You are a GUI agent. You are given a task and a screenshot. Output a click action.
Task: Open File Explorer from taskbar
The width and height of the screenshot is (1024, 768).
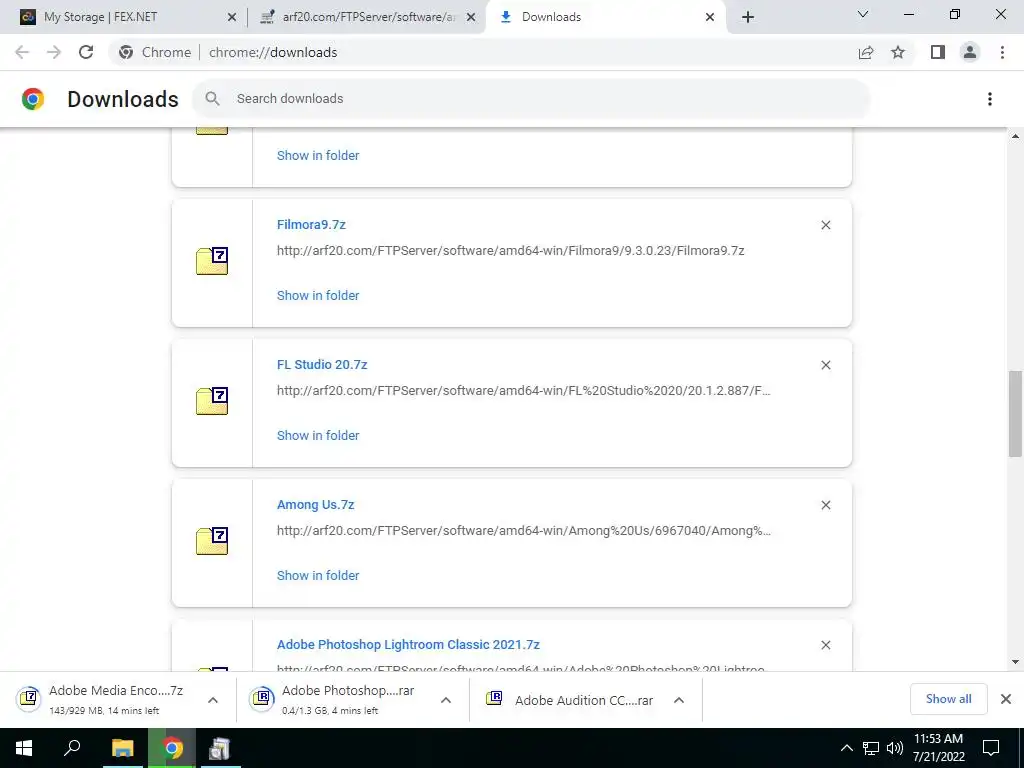(x=122, y=748)
